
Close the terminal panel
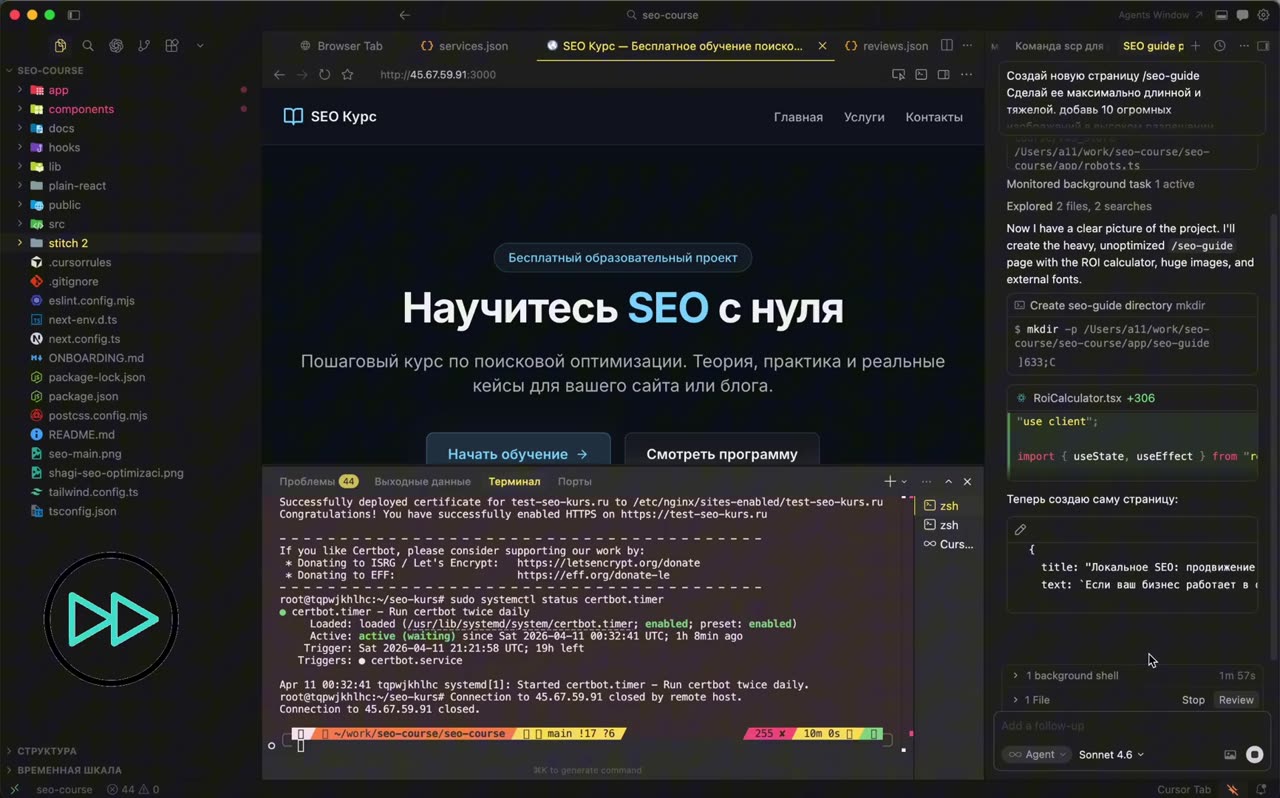(x=967, y=482)
